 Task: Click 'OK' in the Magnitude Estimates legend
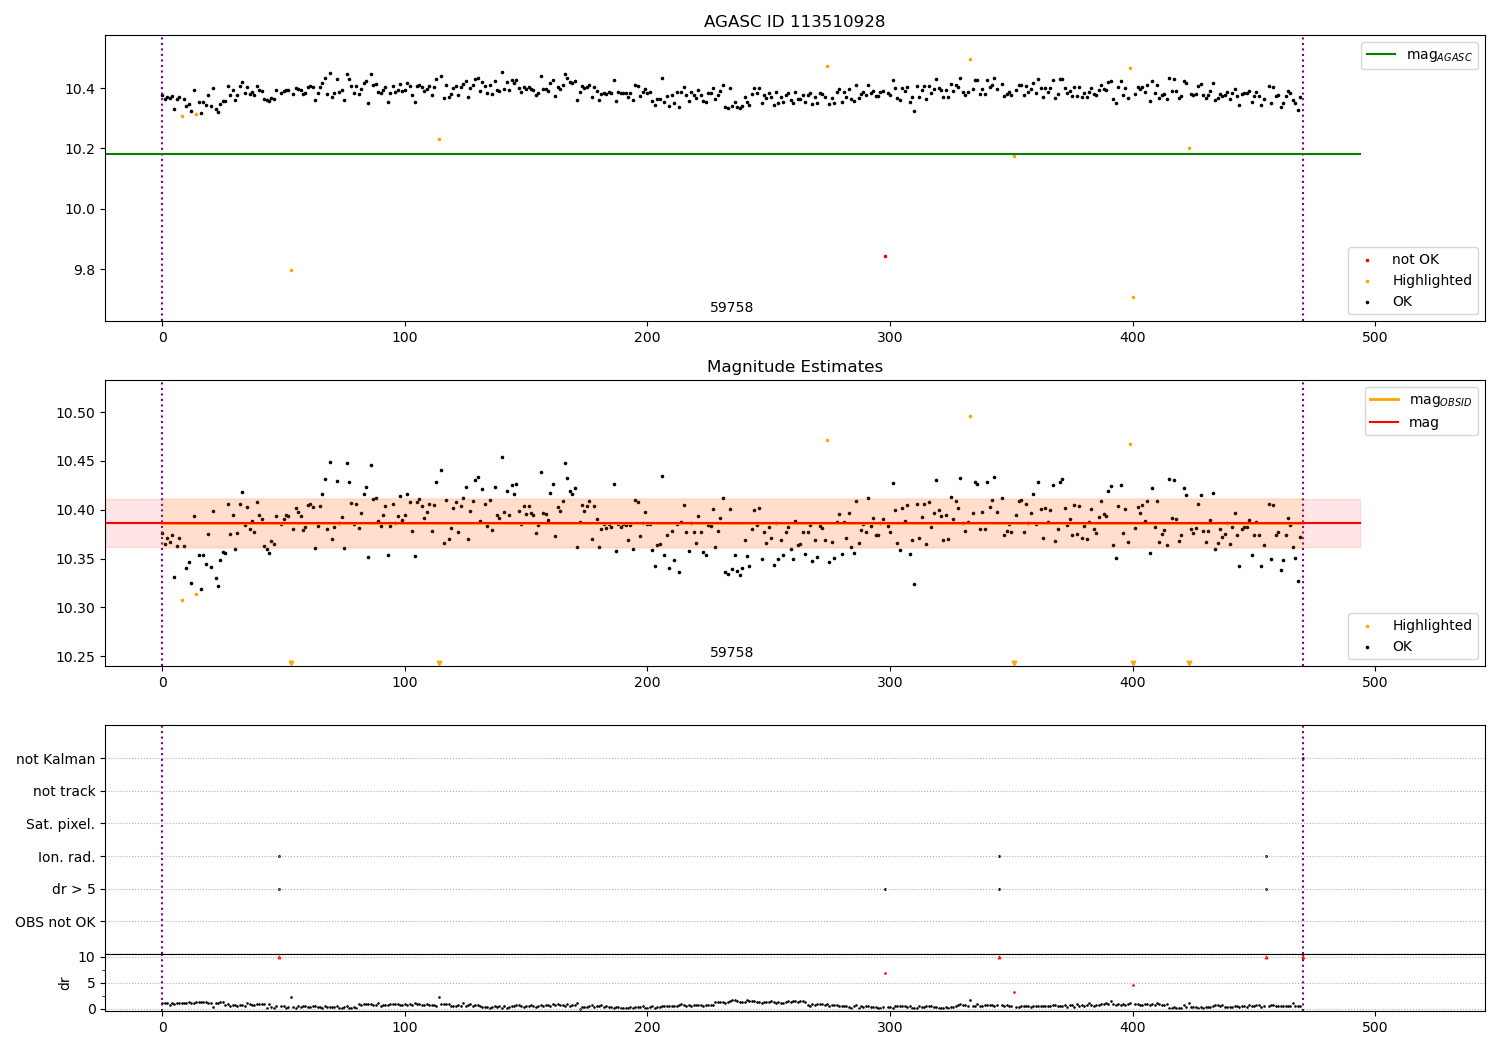click(1402, 647)
